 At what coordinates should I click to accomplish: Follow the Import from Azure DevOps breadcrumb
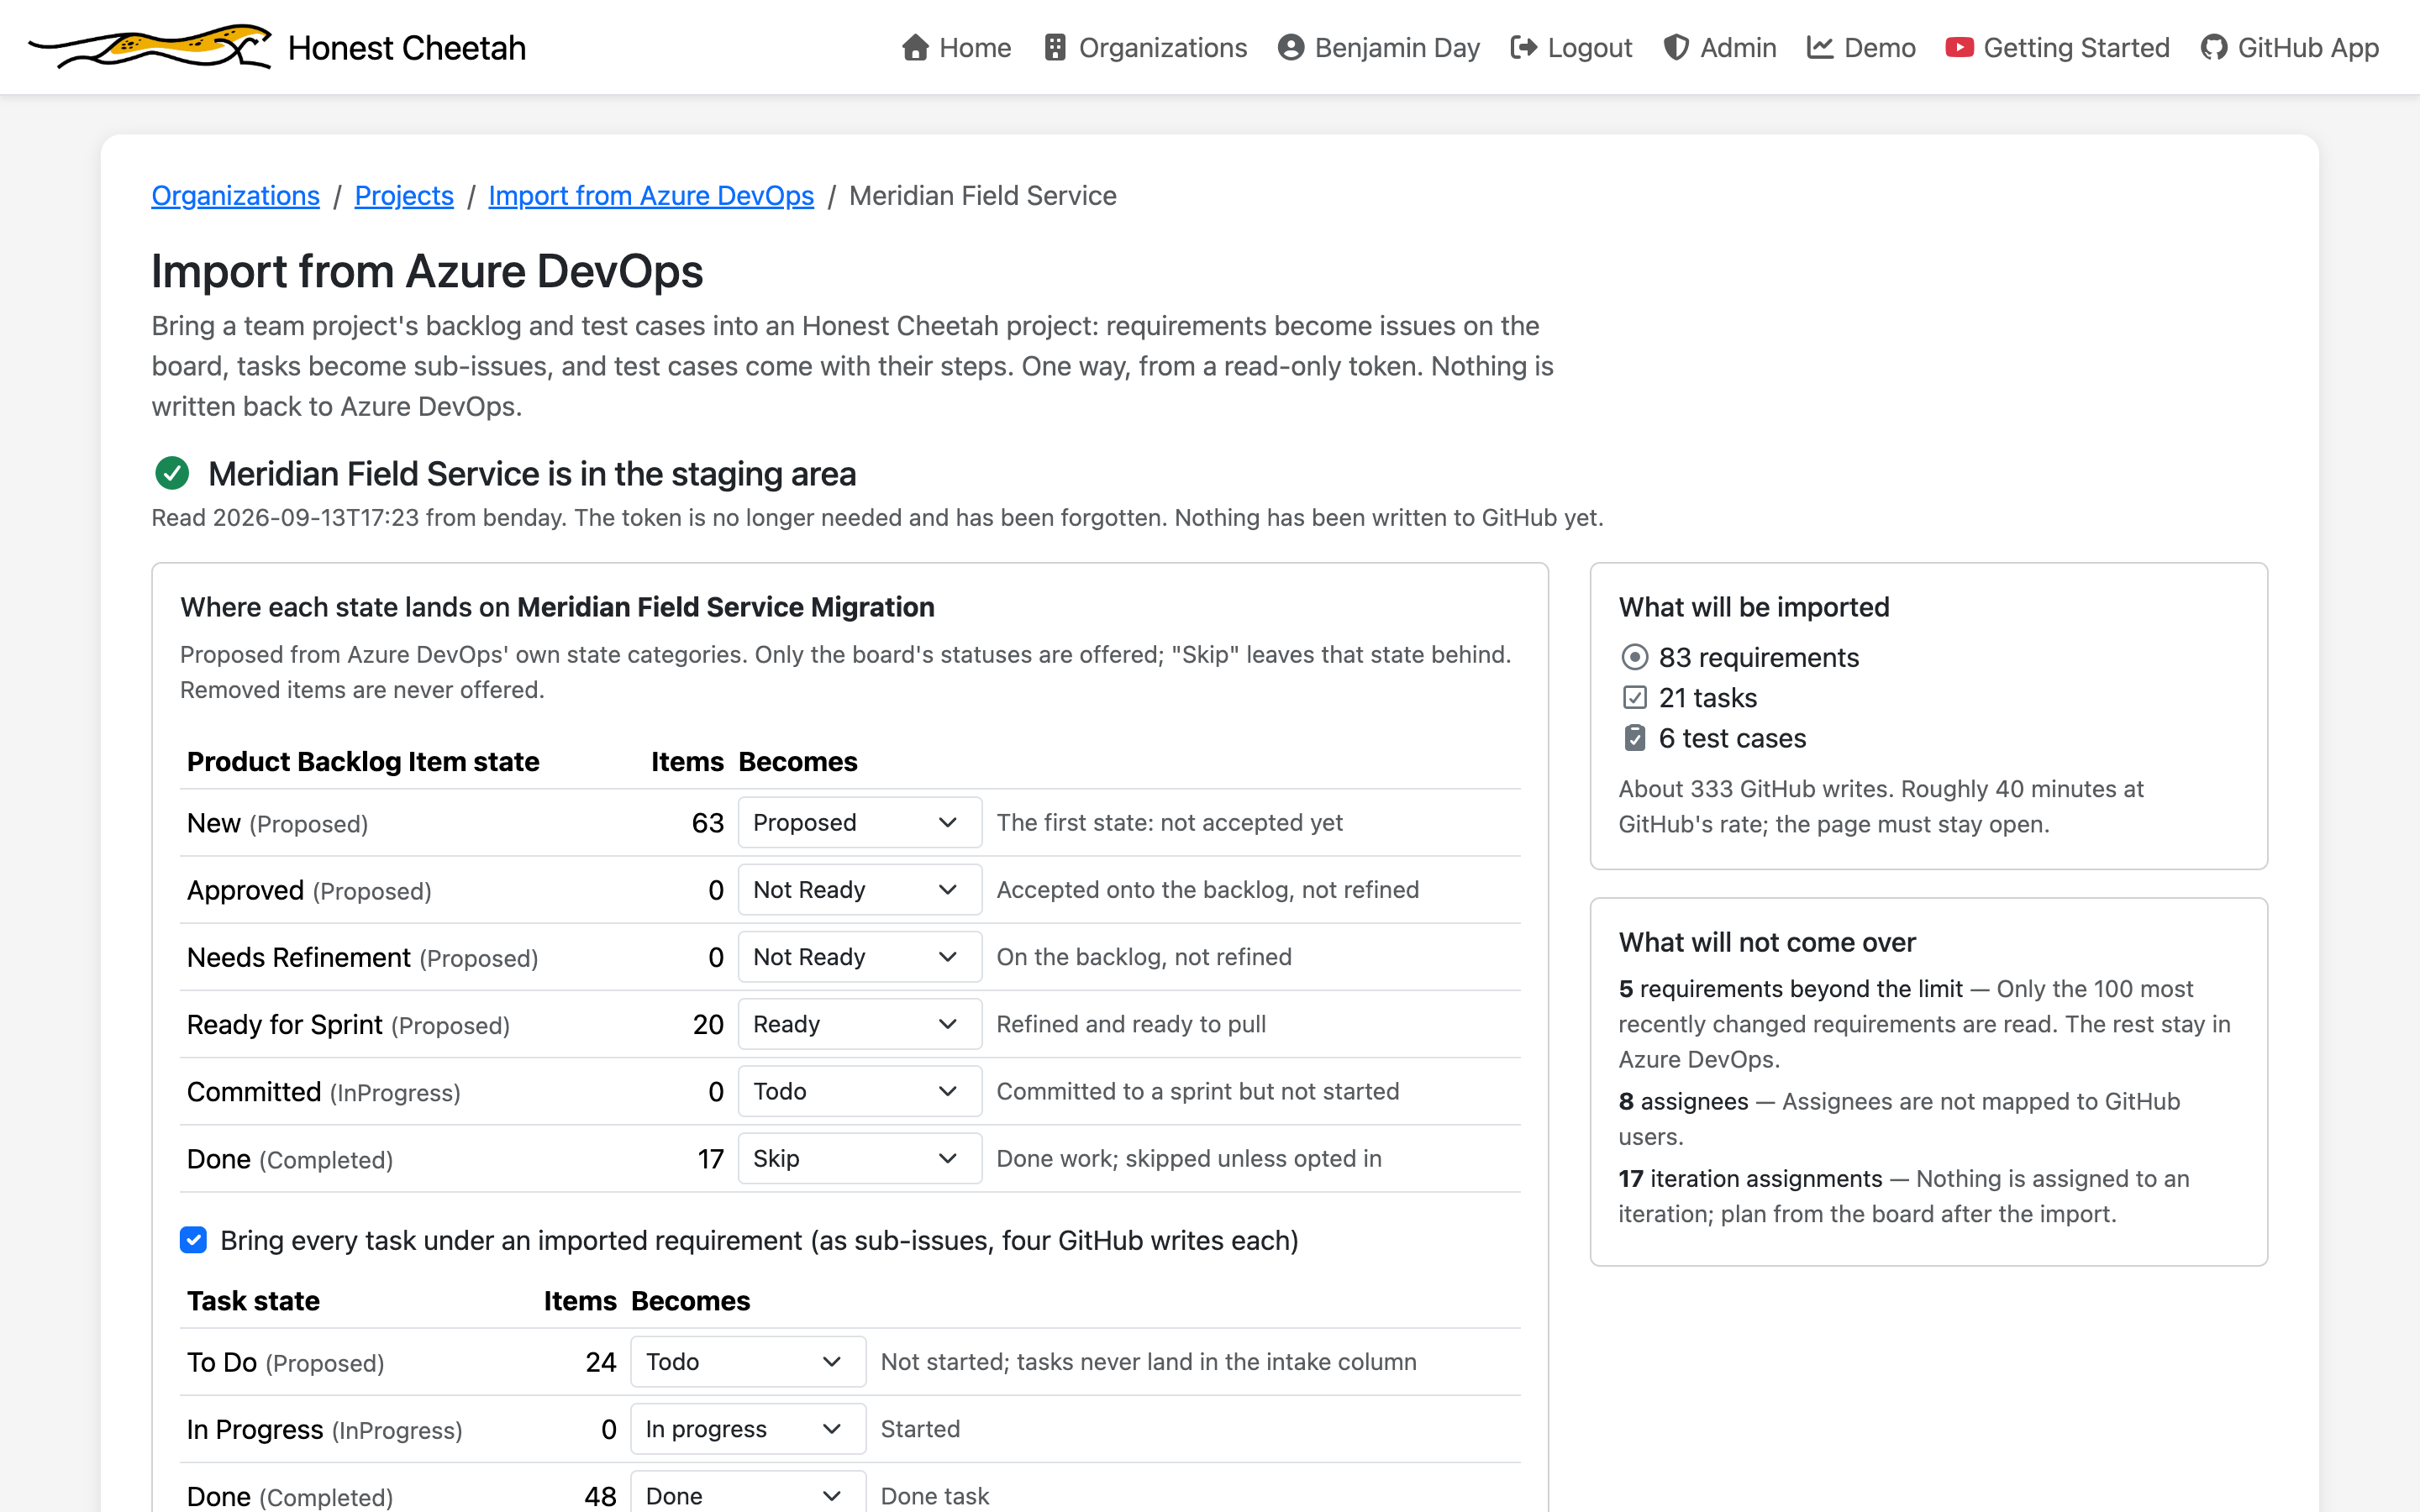tap(651, 195)
